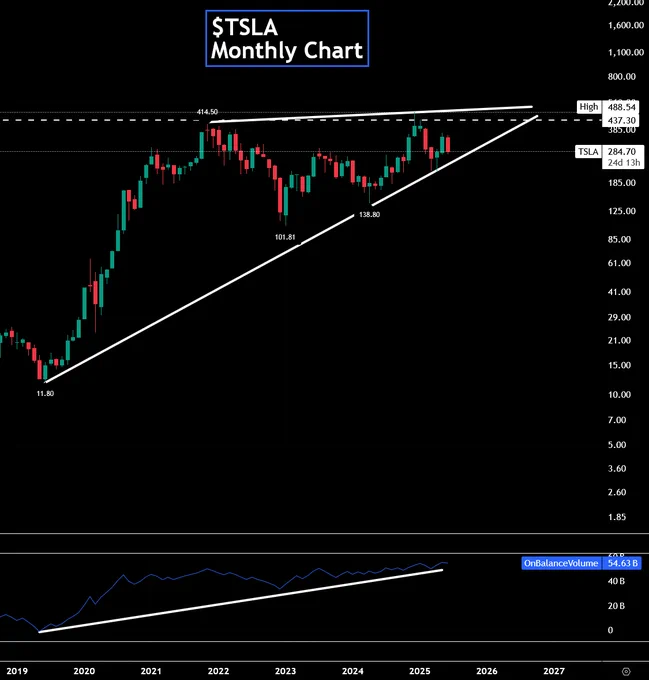
Task: Click the 24d 13h bar countdown
Action: click(x=623, y=163)
